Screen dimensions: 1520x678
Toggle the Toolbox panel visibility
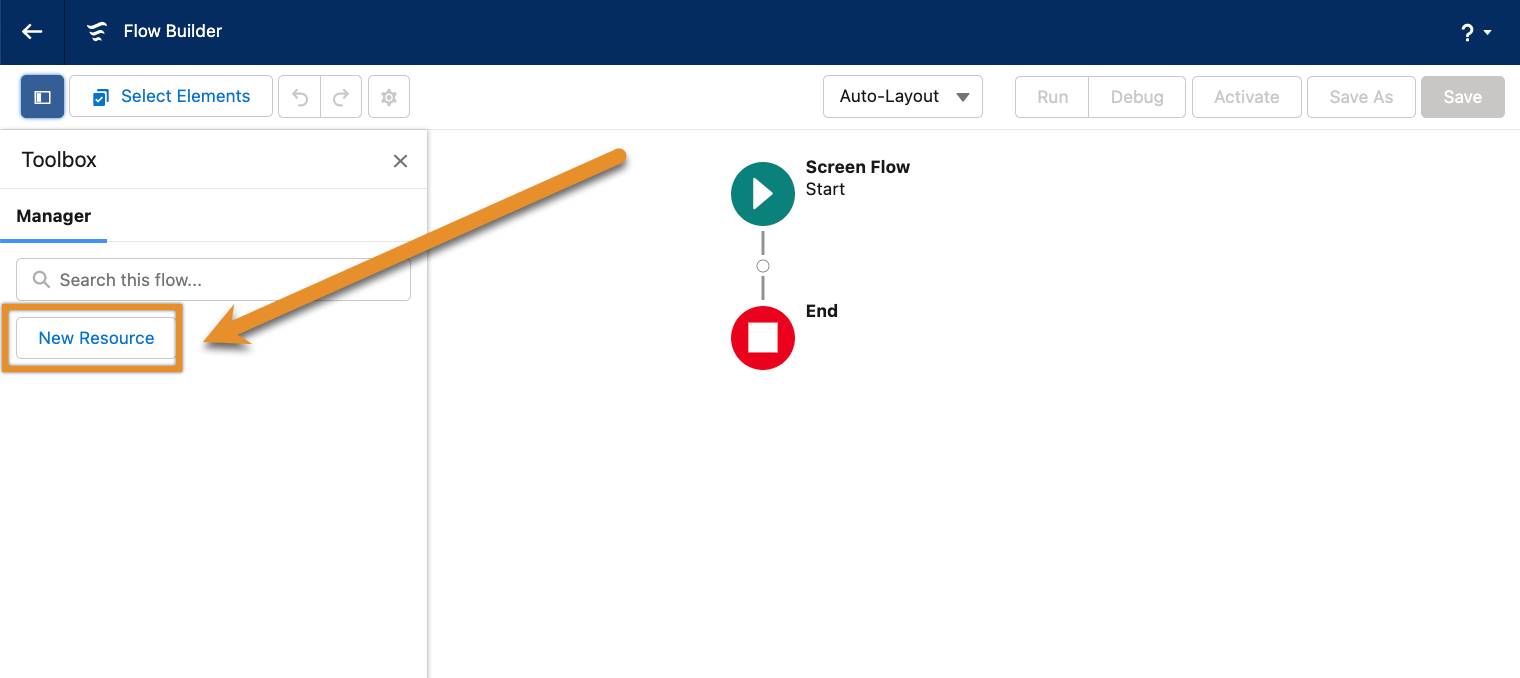pyautogui.click(x=42, y=96)
